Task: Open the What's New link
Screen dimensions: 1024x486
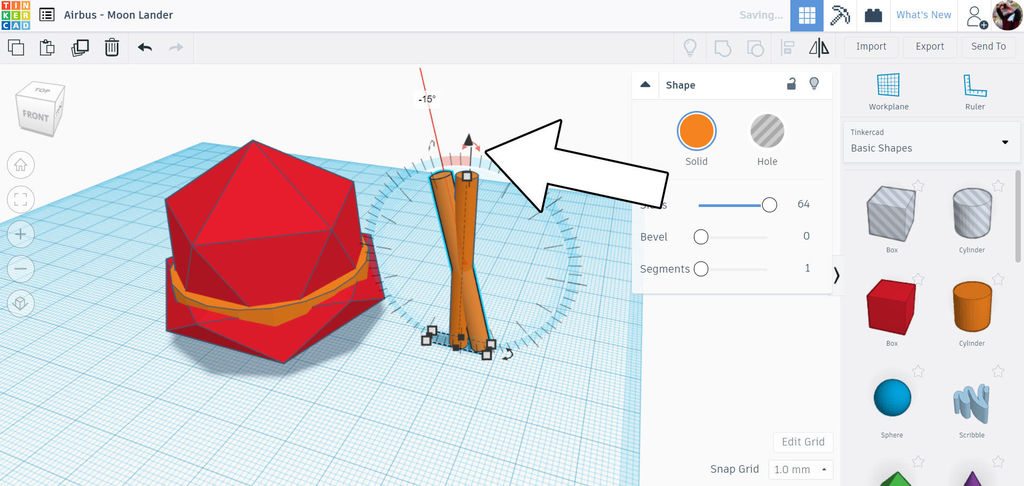Action: tap(923, 15)
